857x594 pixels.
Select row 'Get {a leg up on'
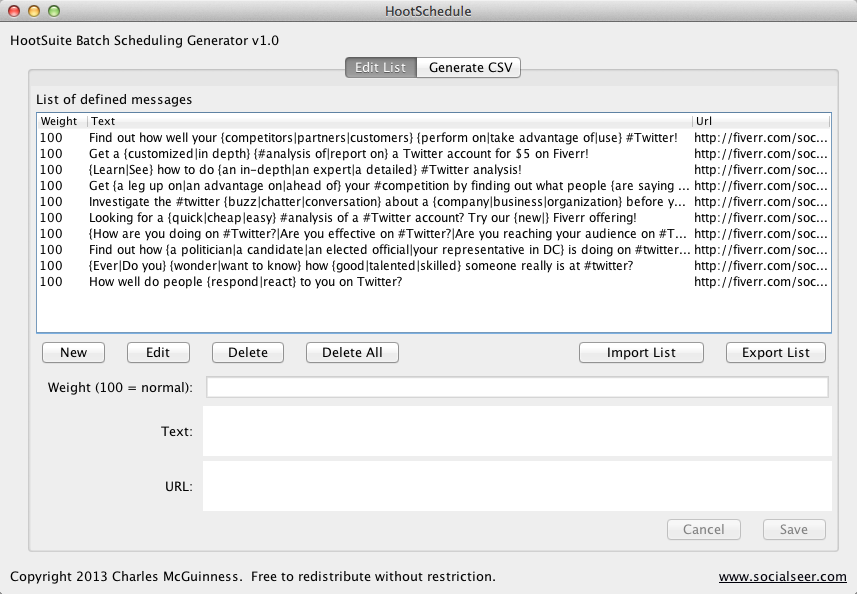tap(433, 186)
